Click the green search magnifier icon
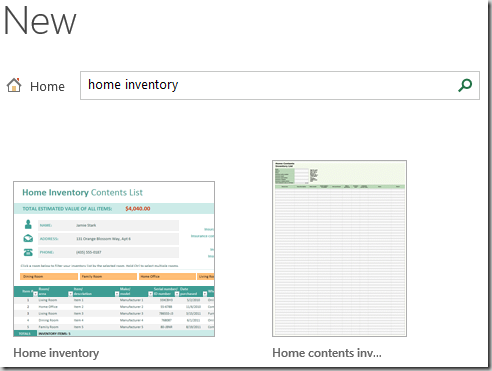 click(465, 85)
